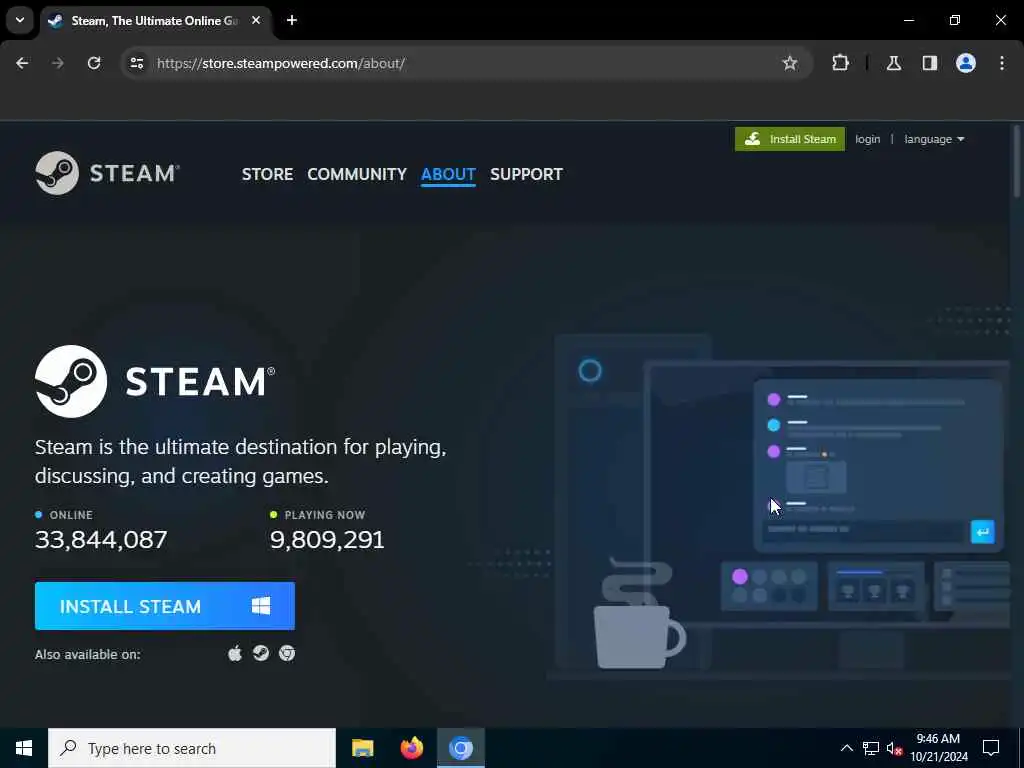Open the network tray icon

pyautogui.click(x=871, y=748)
